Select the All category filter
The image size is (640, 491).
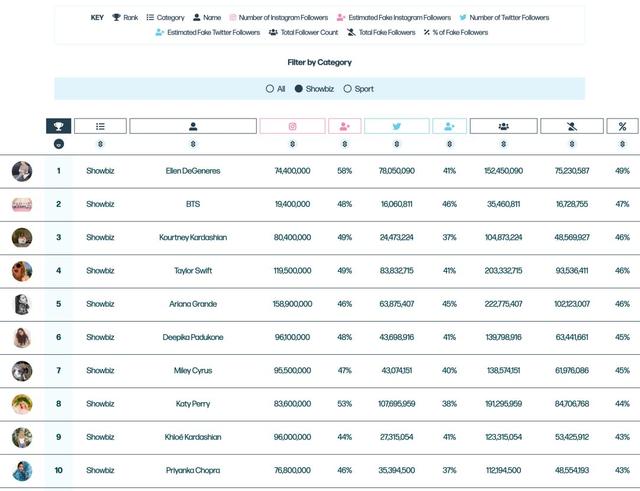pyautogui.click(x=275, y=89)
